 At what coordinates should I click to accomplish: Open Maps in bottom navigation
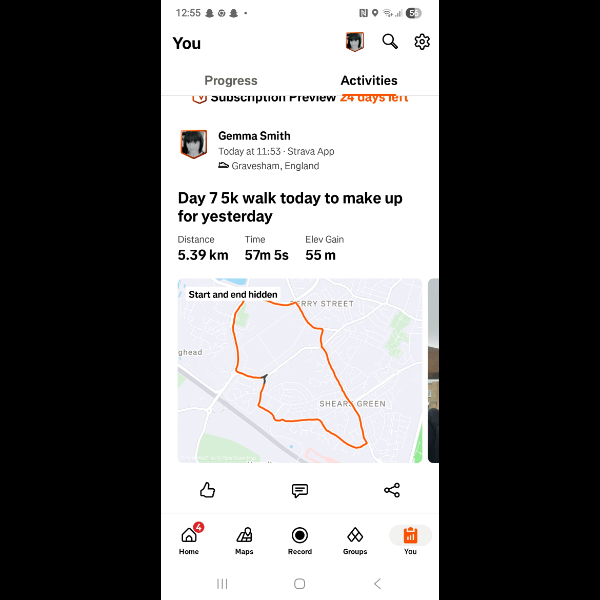coord(244,540)
